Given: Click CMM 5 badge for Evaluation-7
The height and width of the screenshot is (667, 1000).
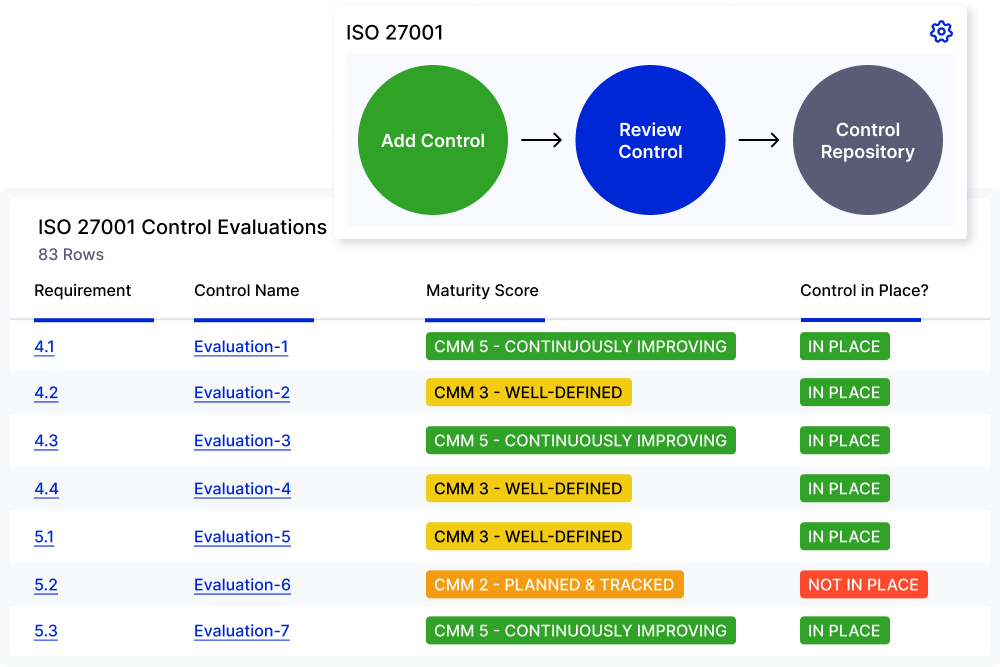Looking at the screenshot, I should coord(580,631).
